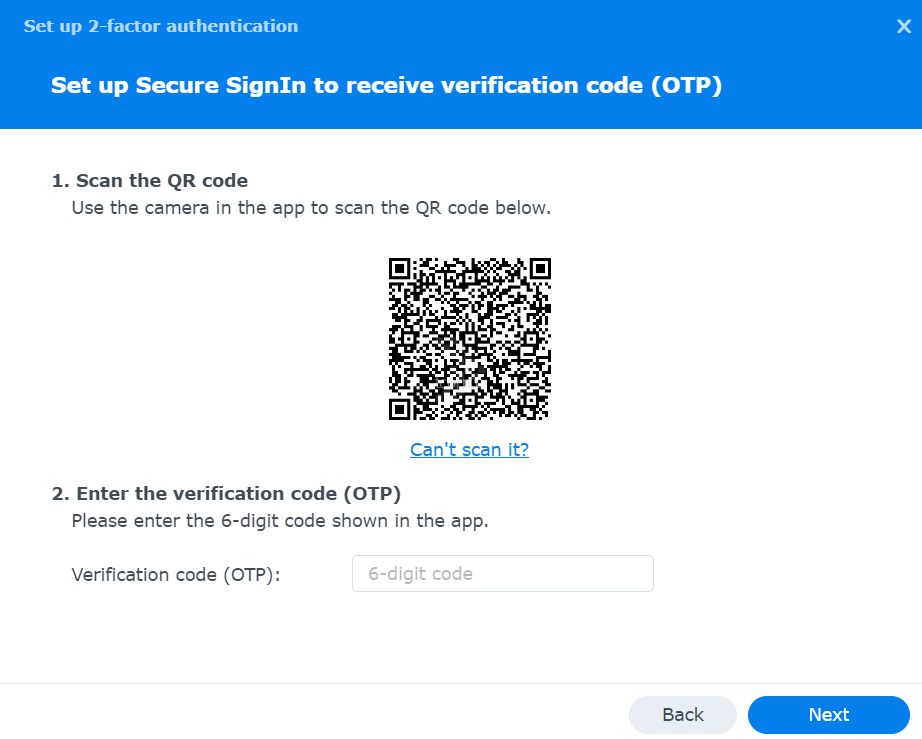
Task: Select the "1. Scan the QR code" heading
Action: [150, 181]
